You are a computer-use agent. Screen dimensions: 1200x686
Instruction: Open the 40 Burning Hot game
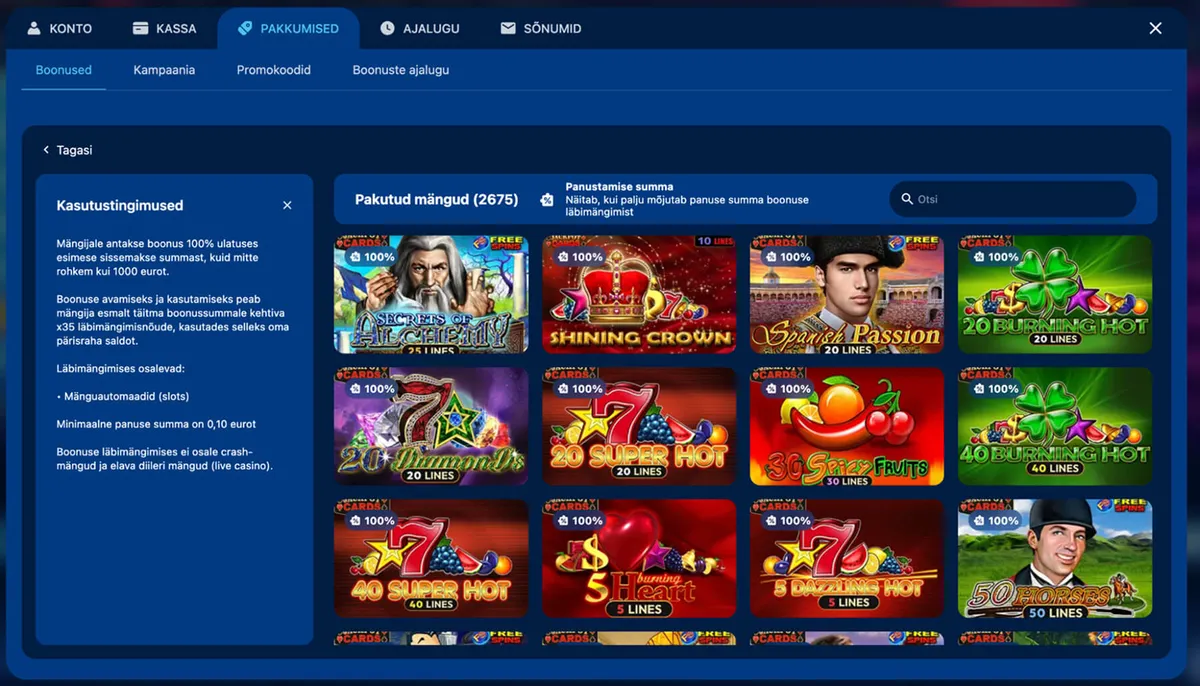tap(1055, 427)
